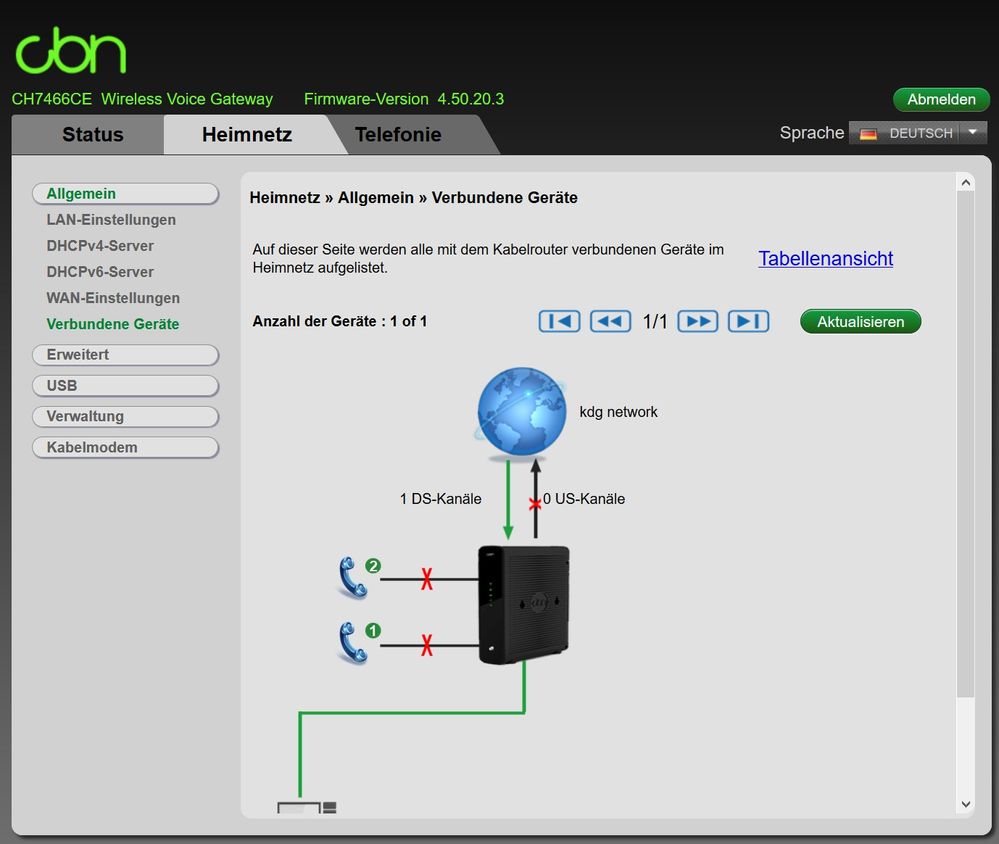This screenshot has width=999, height=844.
Task: Click the '1 DS-Kanäle' label
Action: pyautogui.click(x=440, y=499)
